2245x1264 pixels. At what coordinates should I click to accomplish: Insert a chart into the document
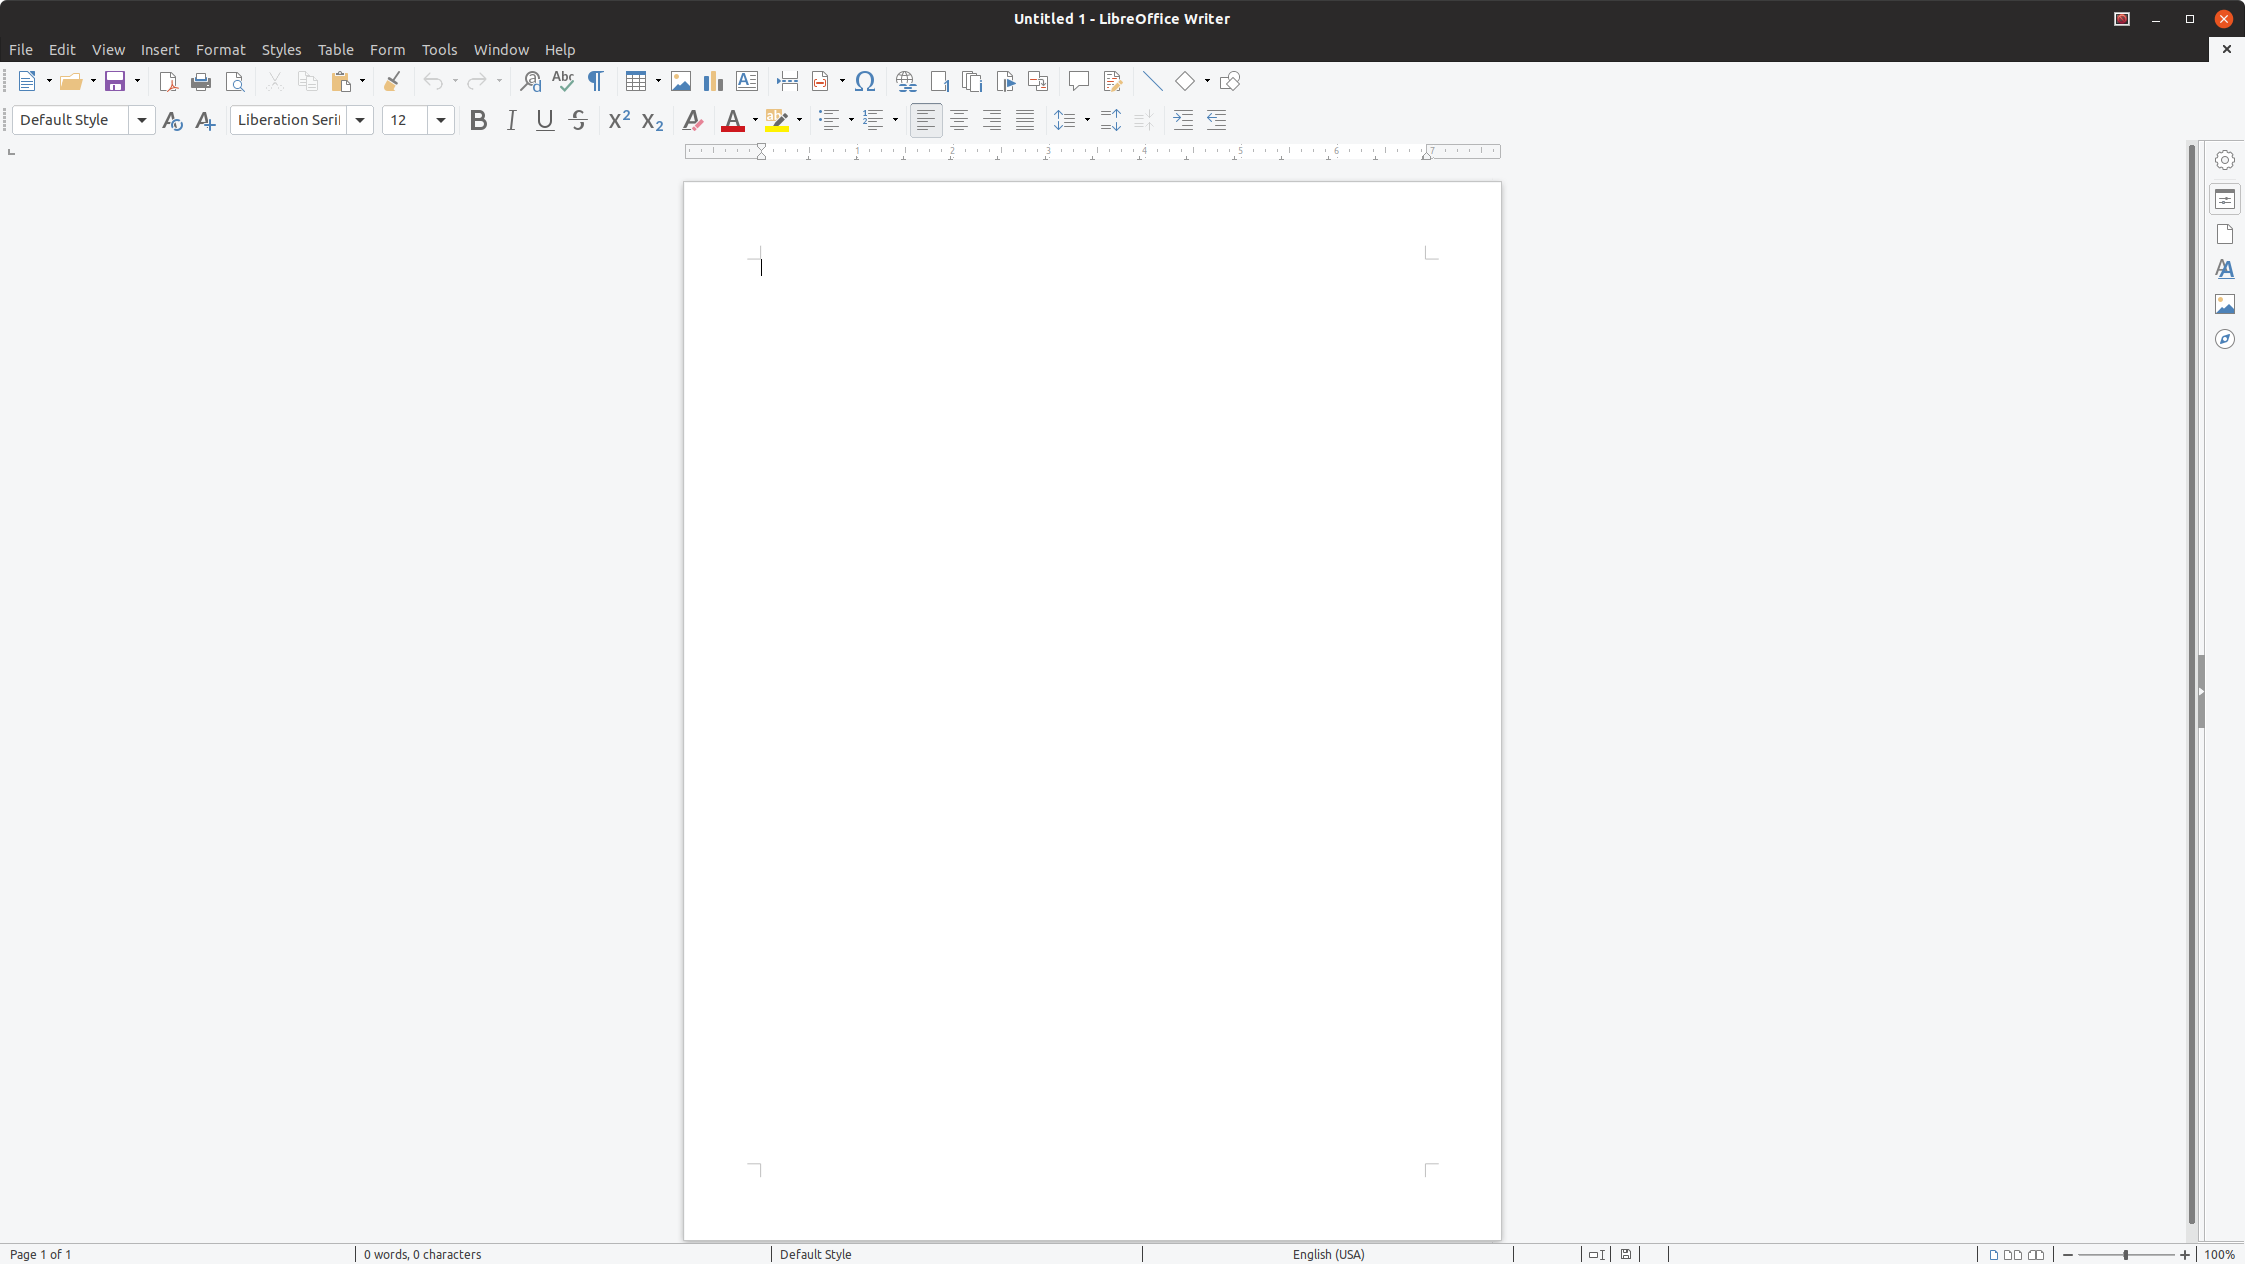(712, 81)
